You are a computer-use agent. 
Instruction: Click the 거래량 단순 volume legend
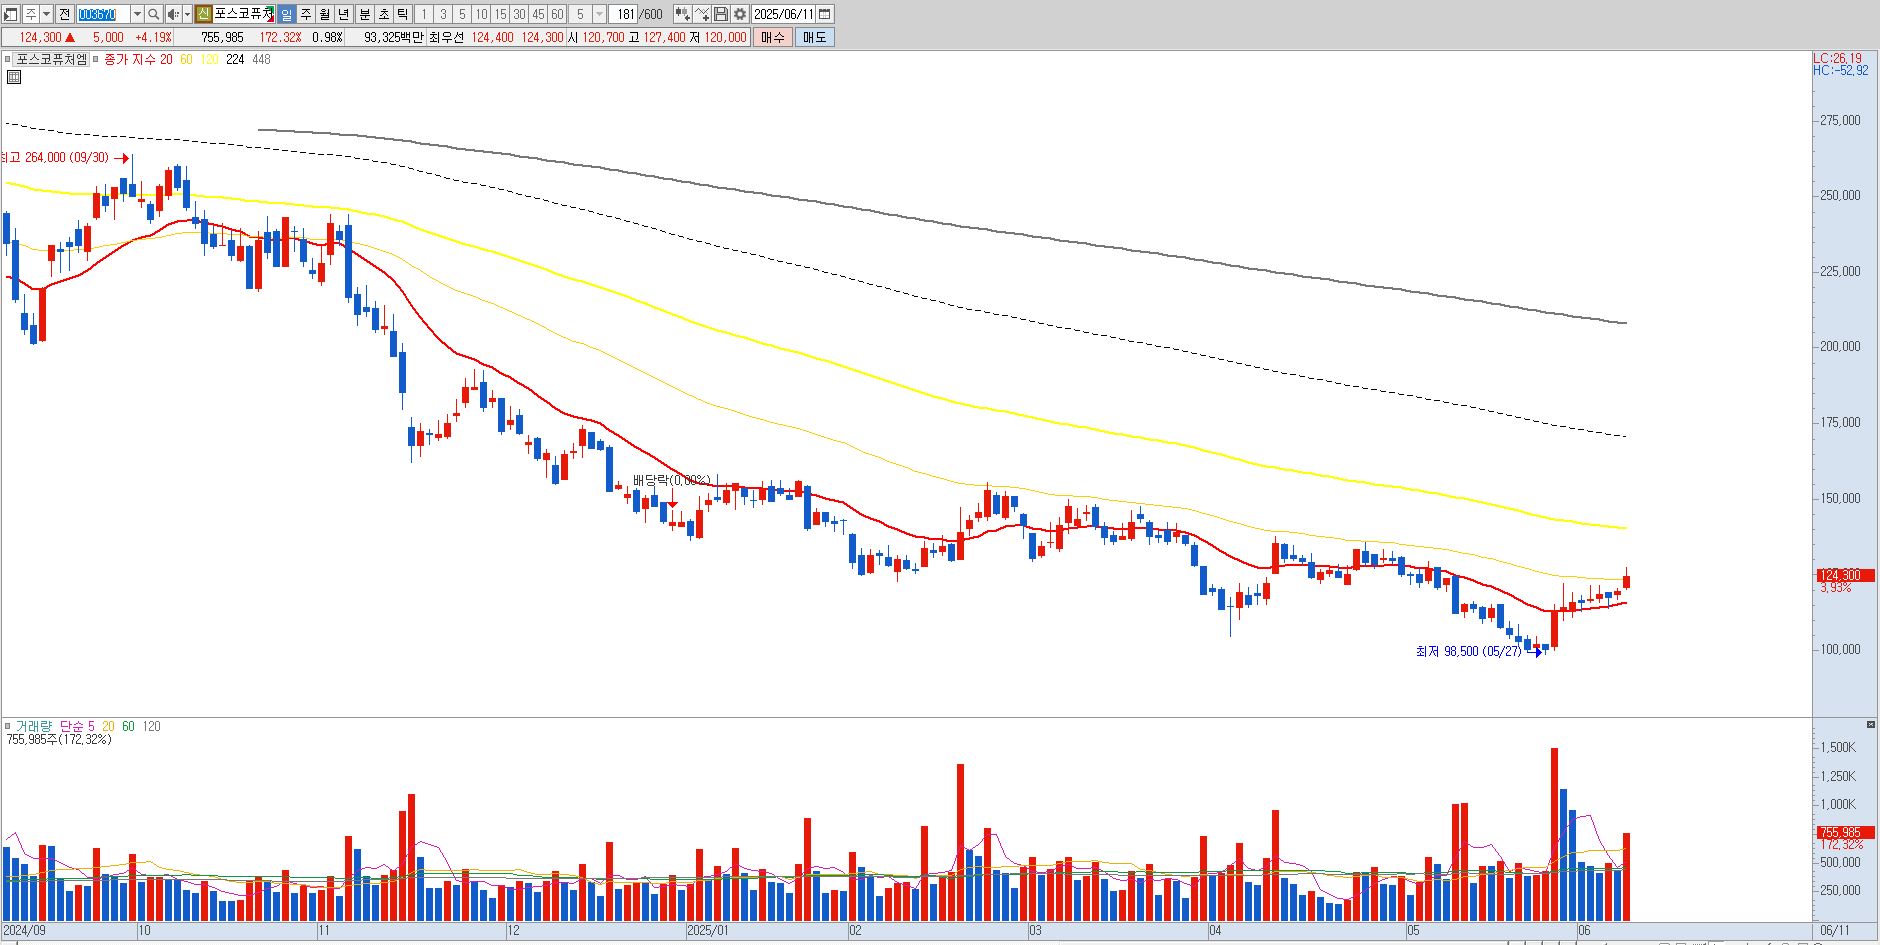[55, 726]
